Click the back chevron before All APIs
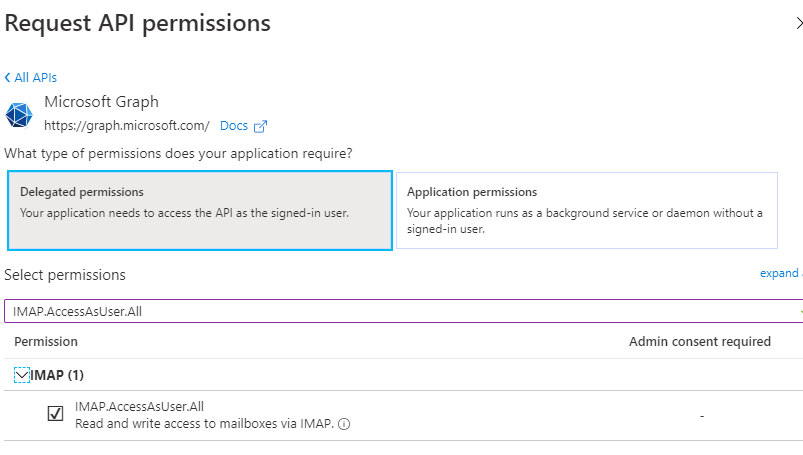 (x=7, y=77)
